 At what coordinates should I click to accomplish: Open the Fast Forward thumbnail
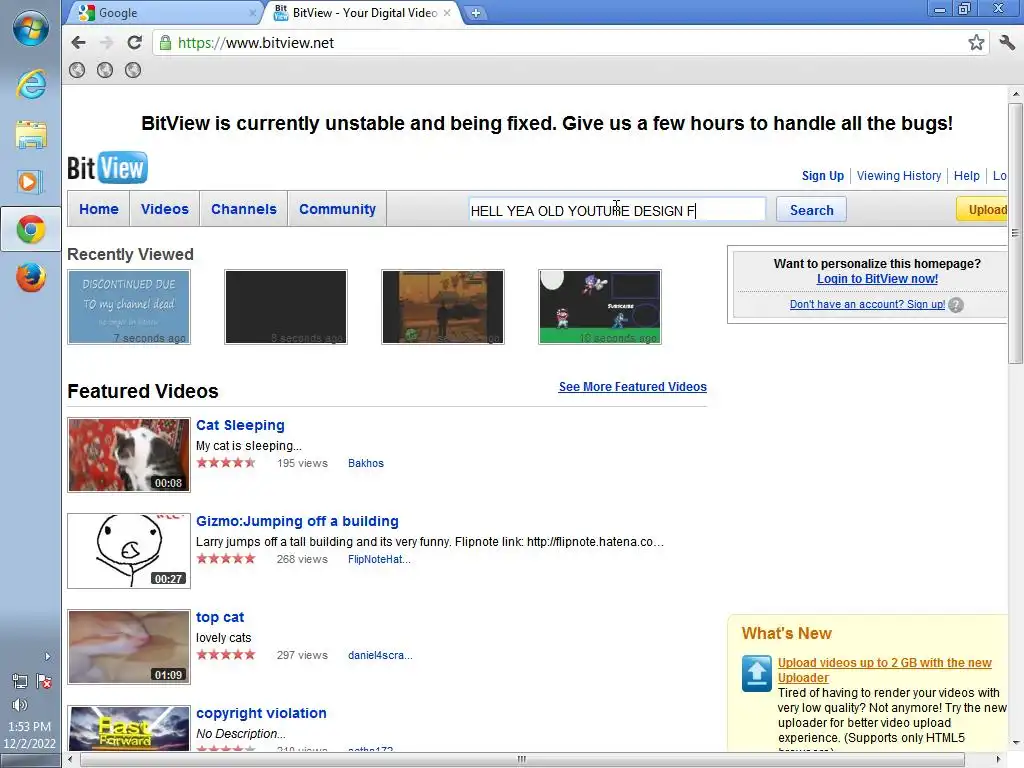click(x=129, y=728)
